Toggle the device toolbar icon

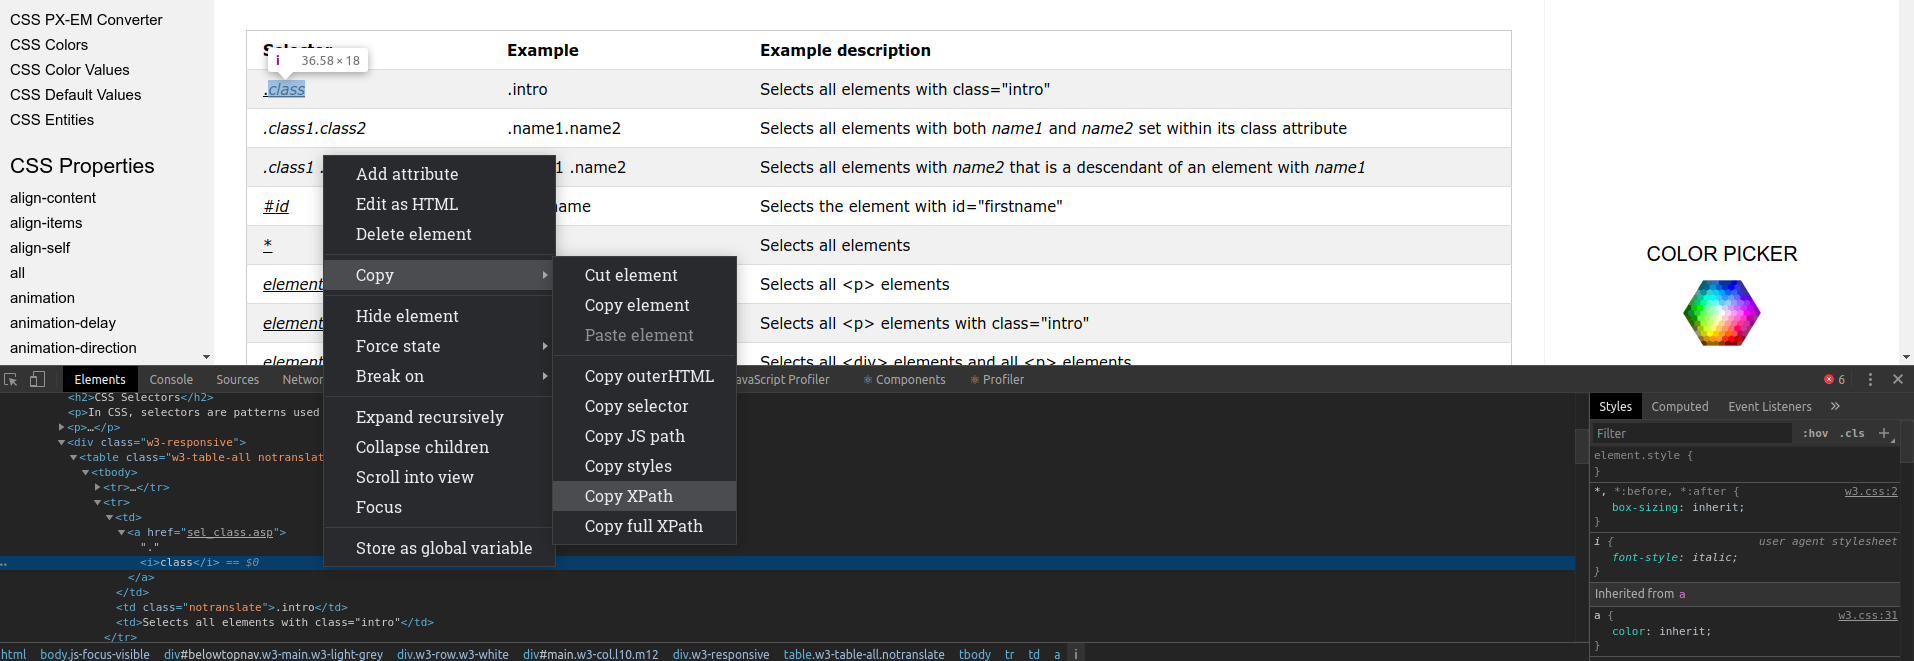(37, 380)
